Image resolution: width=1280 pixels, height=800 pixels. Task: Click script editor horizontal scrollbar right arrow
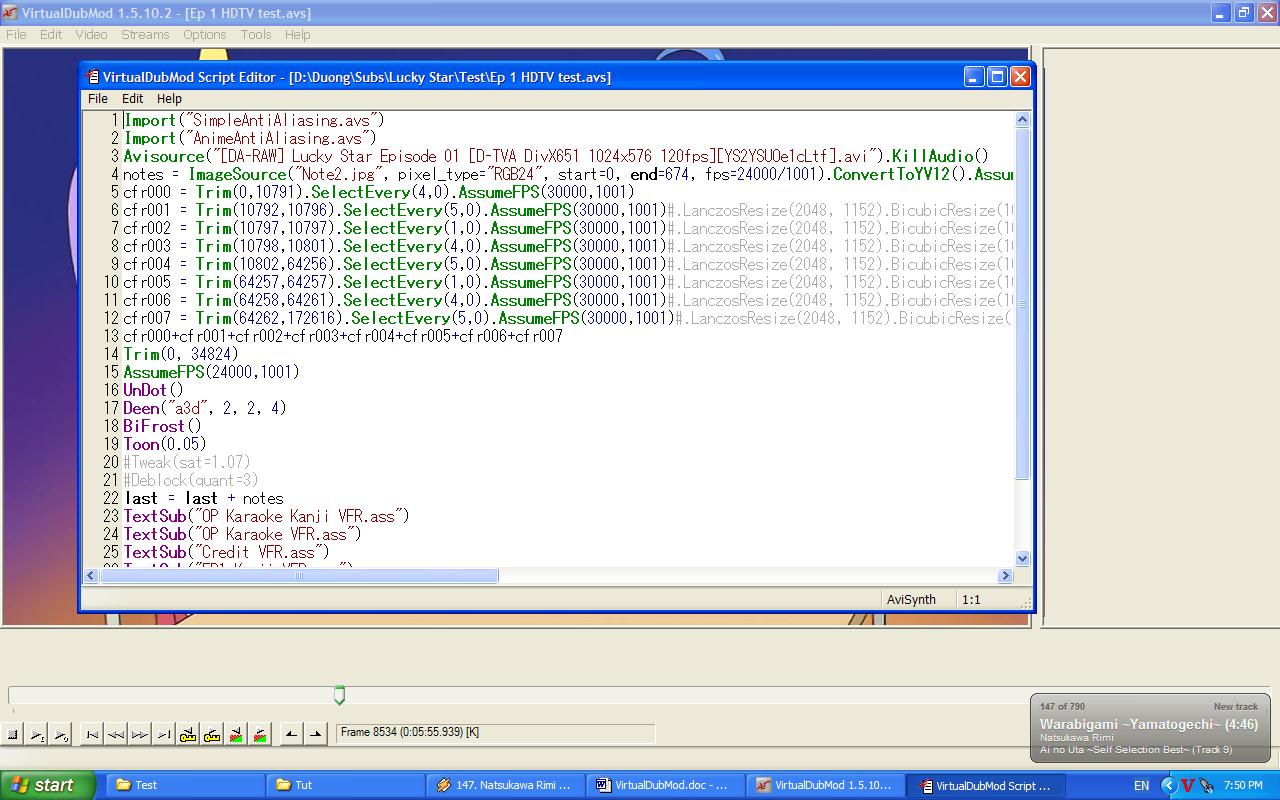point(1005,575)
